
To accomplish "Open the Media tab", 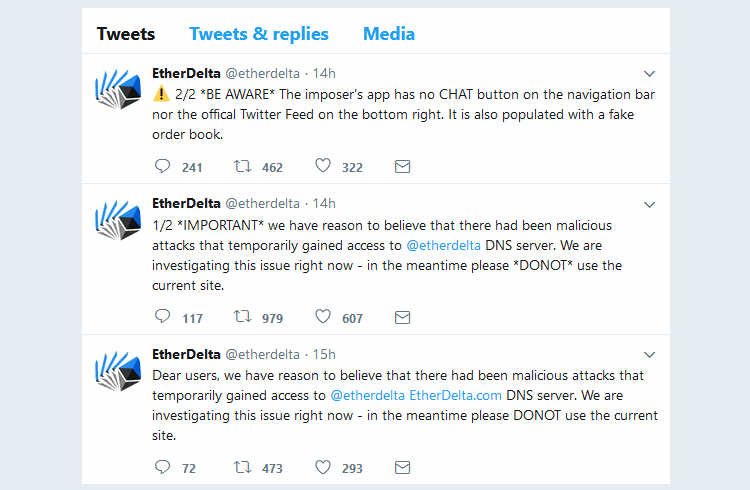I will [x=389, y=34].
